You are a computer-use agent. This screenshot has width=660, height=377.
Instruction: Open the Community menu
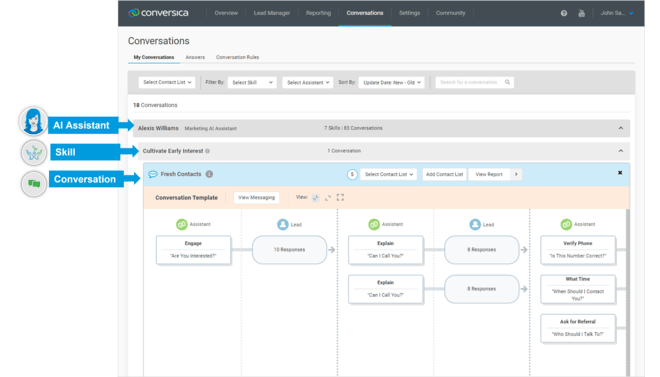click(x=450, y=13)
